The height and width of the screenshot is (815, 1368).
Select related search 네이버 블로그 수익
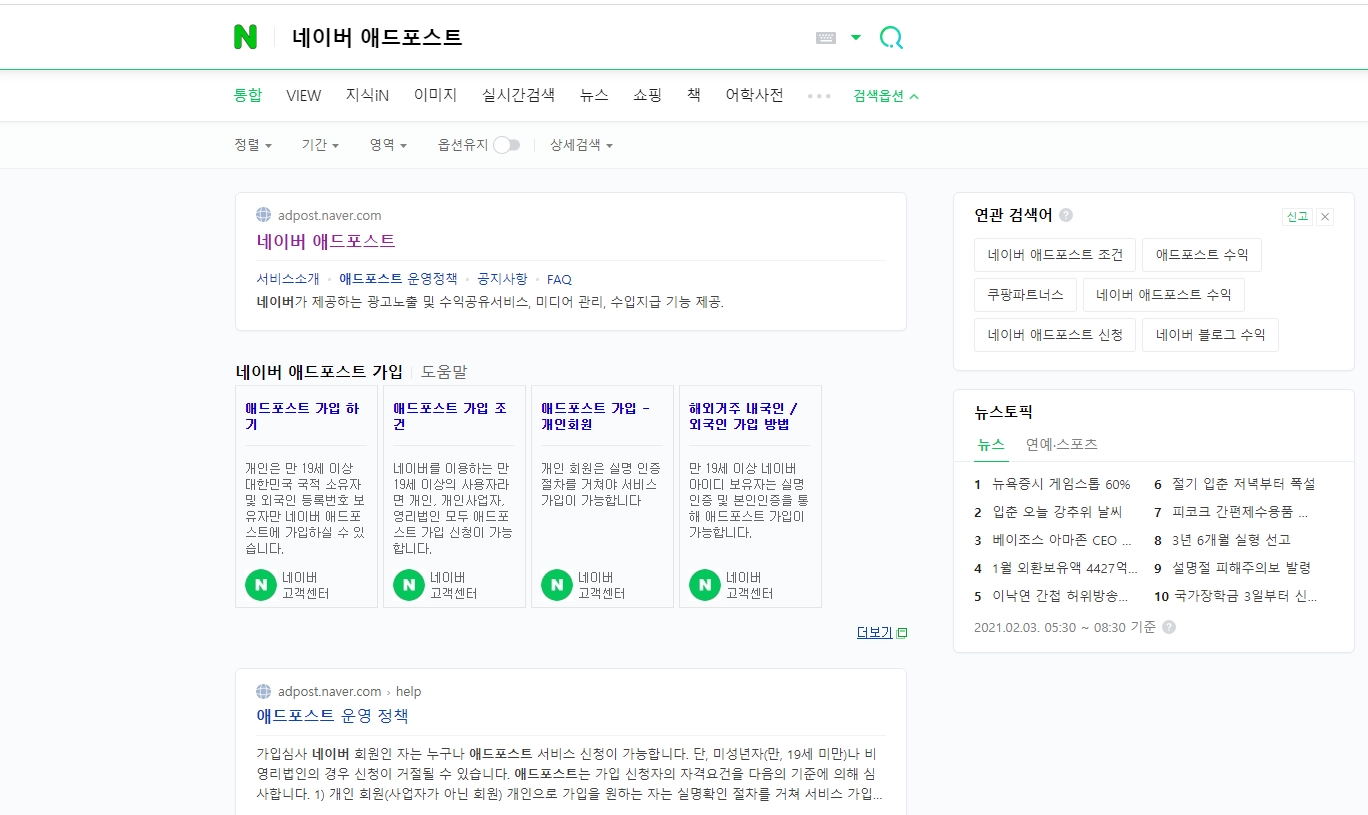[1210, 335]
